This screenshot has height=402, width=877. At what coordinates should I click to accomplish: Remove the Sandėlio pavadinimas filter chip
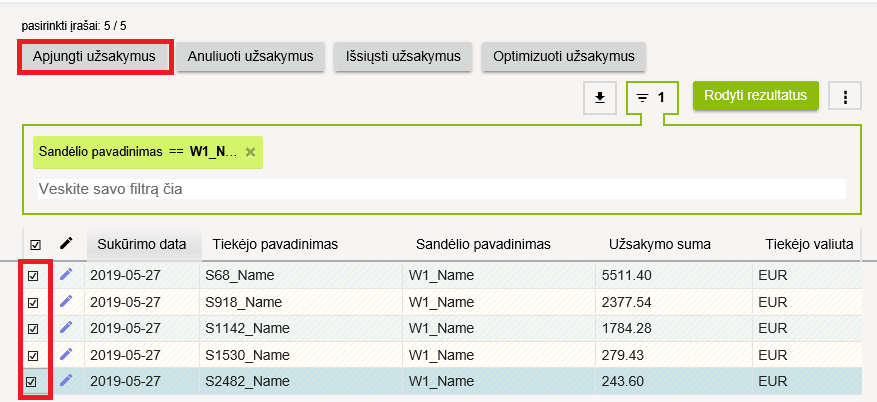click(x=251, y=152)
